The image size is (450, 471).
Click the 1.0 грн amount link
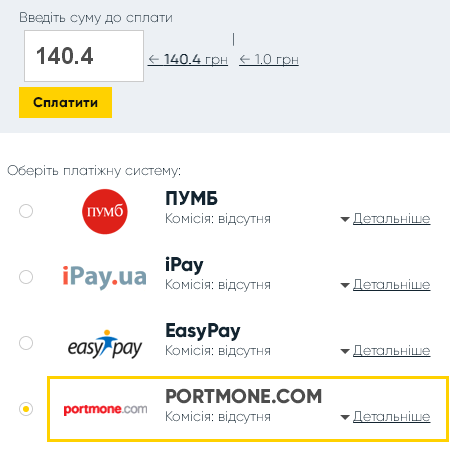click(269, 60)
